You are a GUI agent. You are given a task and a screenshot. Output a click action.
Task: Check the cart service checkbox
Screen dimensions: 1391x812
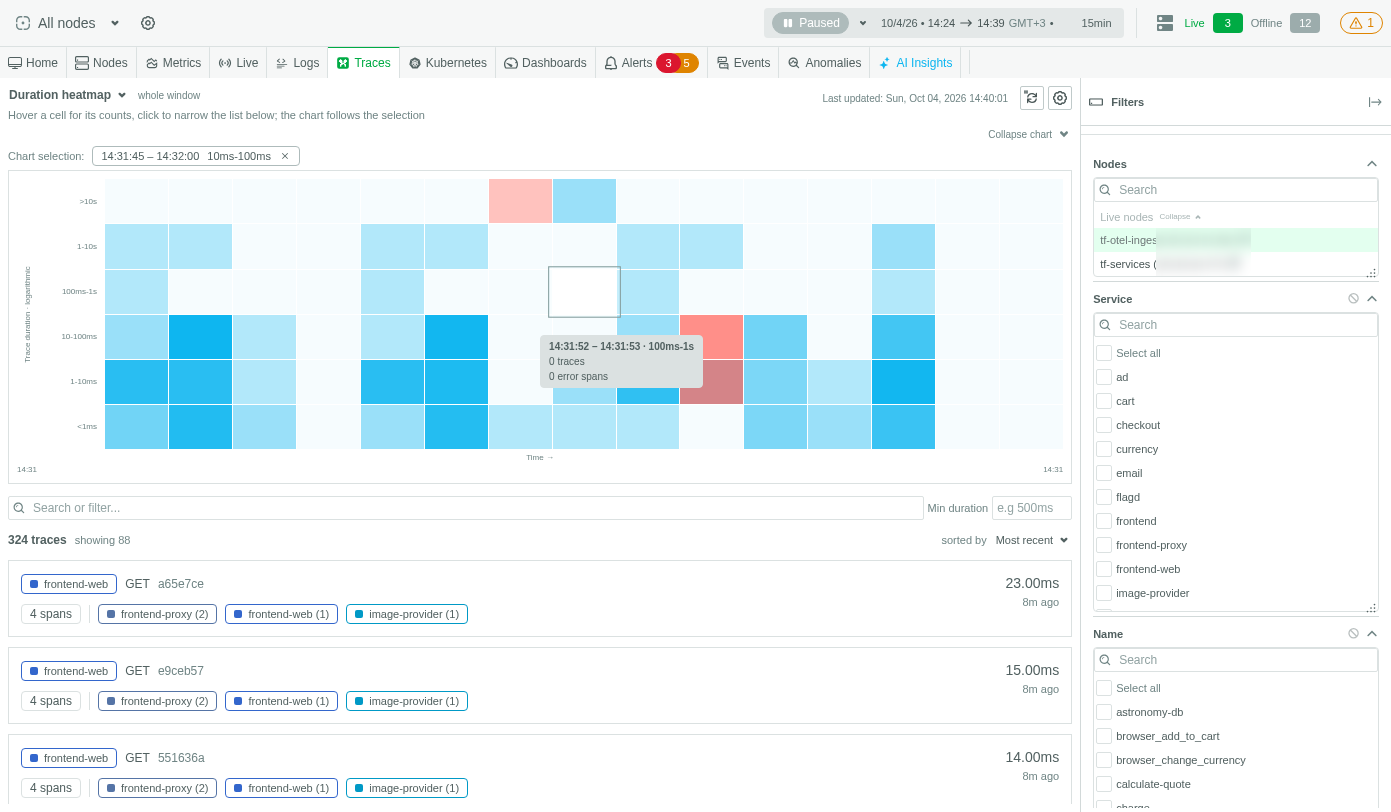(x=1104, y=401)
